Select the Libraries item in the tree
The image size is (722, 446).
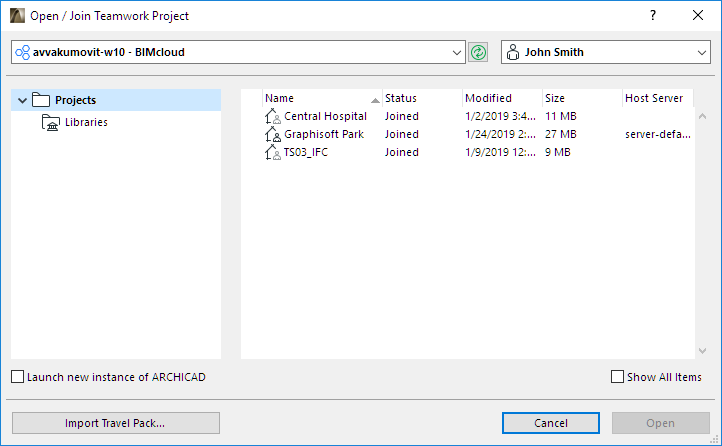86,122
